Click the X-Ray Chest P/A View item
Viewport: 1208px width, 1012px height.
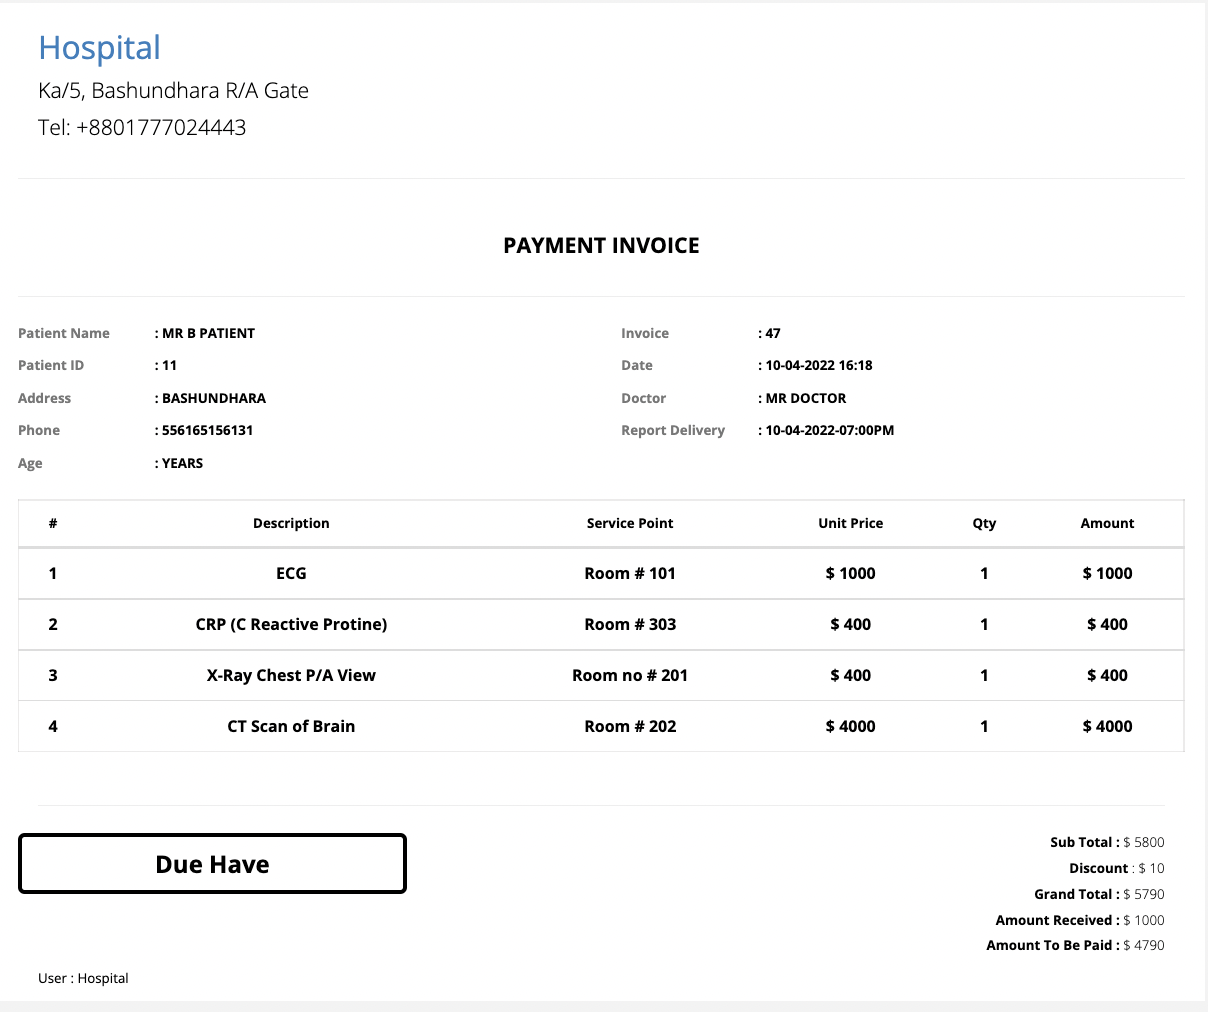291,676
